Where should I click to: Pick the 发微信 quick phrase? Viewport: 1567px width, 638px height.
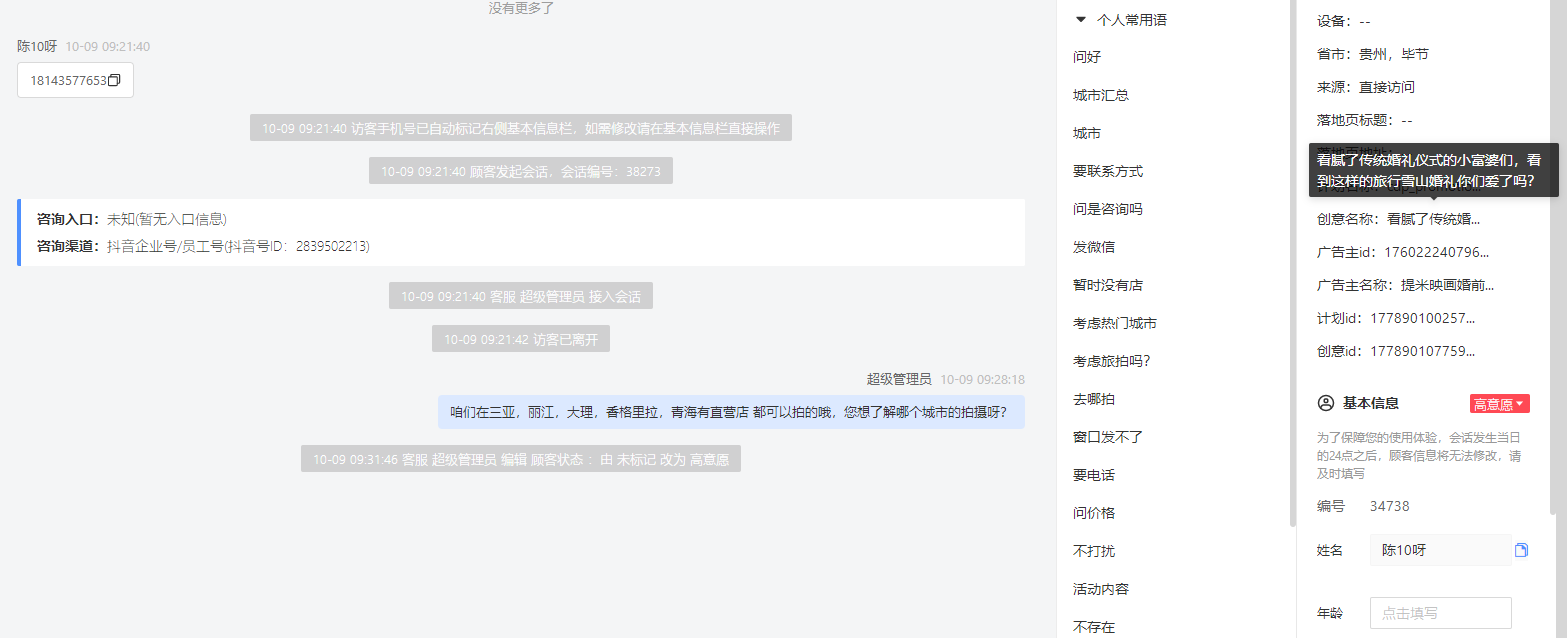(x=1094, y=247)
